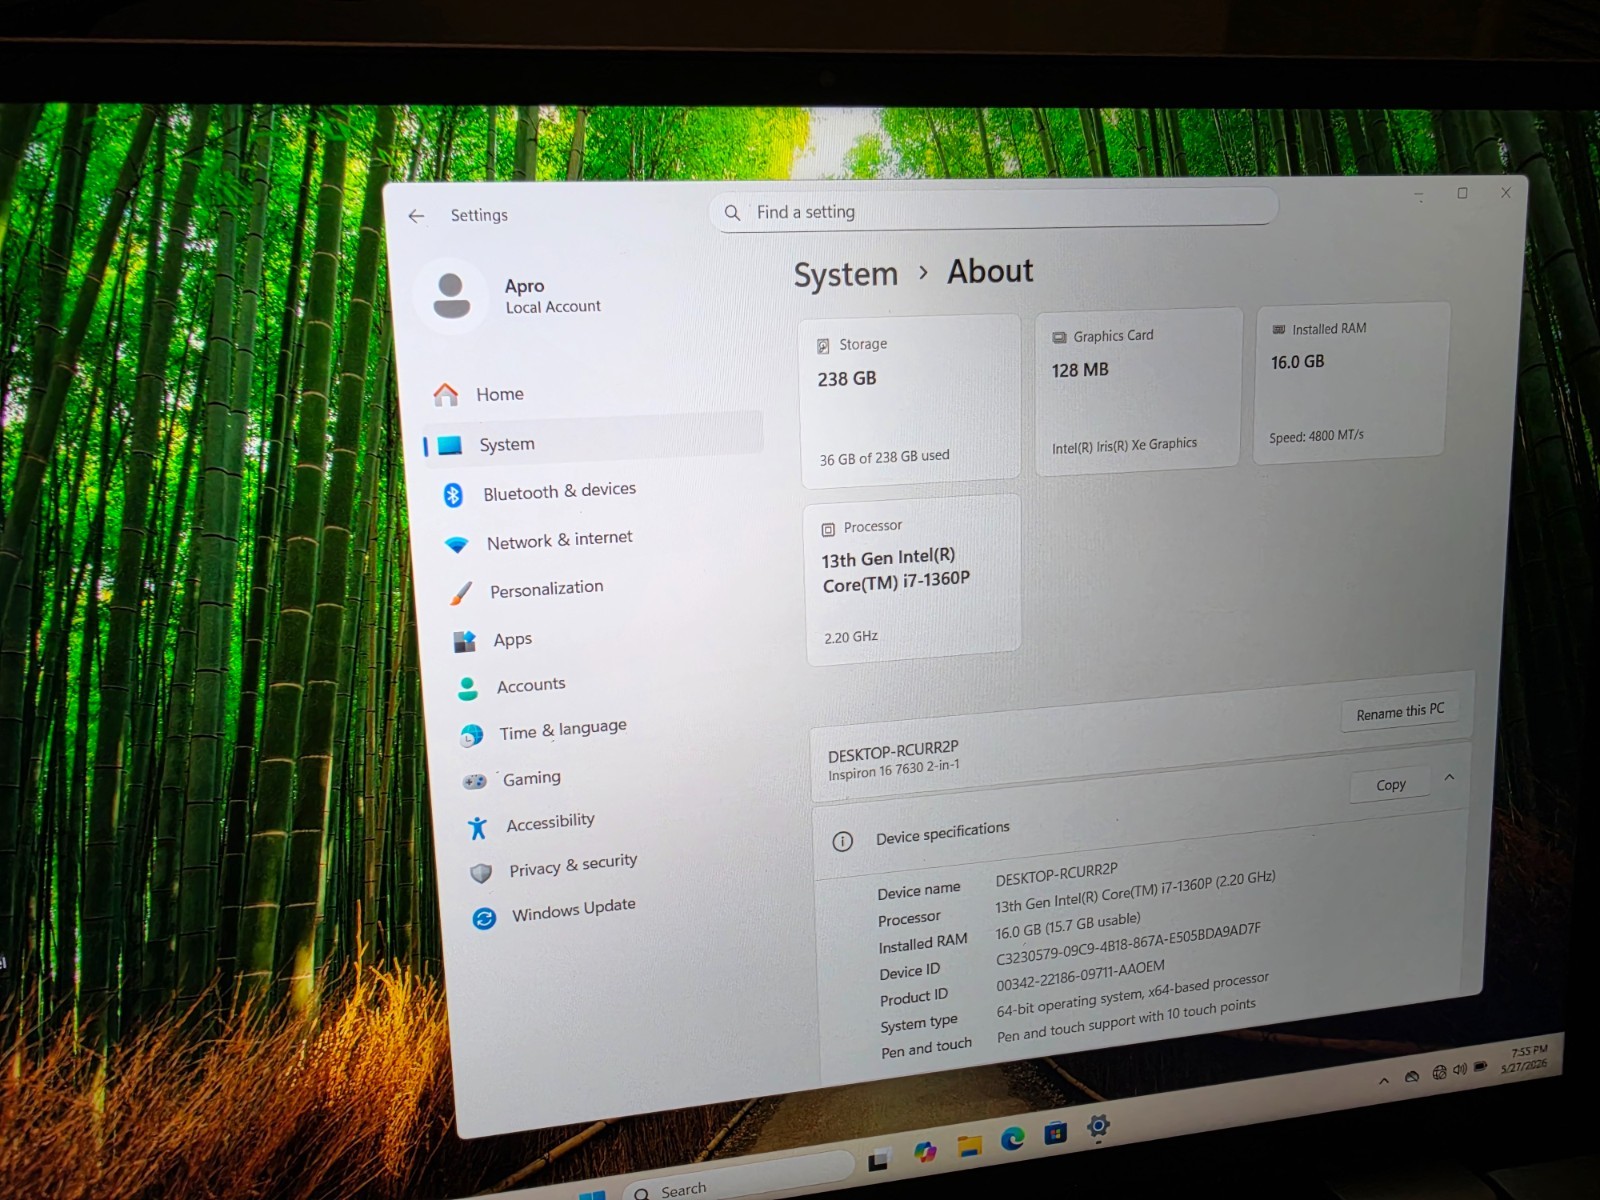Click the OneDrive cloud tray icon
Viewport: 1600px width, 1200px height.
pyautogui.click(x=1412, y=1076)
